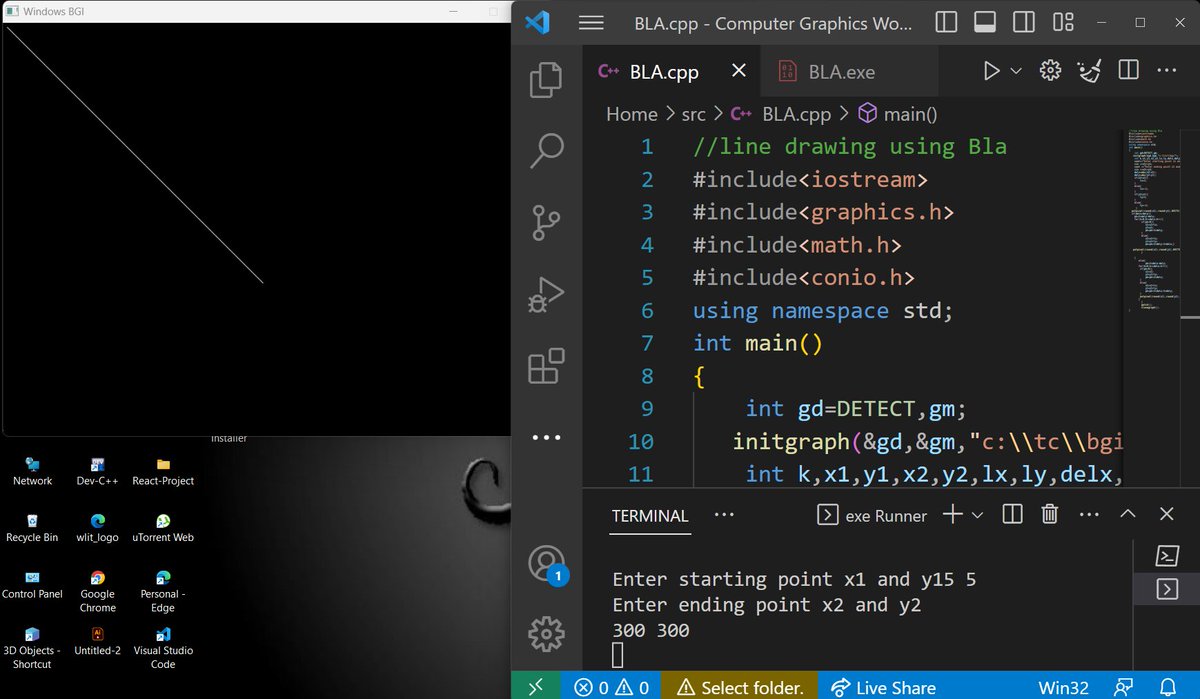Expand the run button dropdown arrow
This screenshot has height=699, width=1200.
1016,71
